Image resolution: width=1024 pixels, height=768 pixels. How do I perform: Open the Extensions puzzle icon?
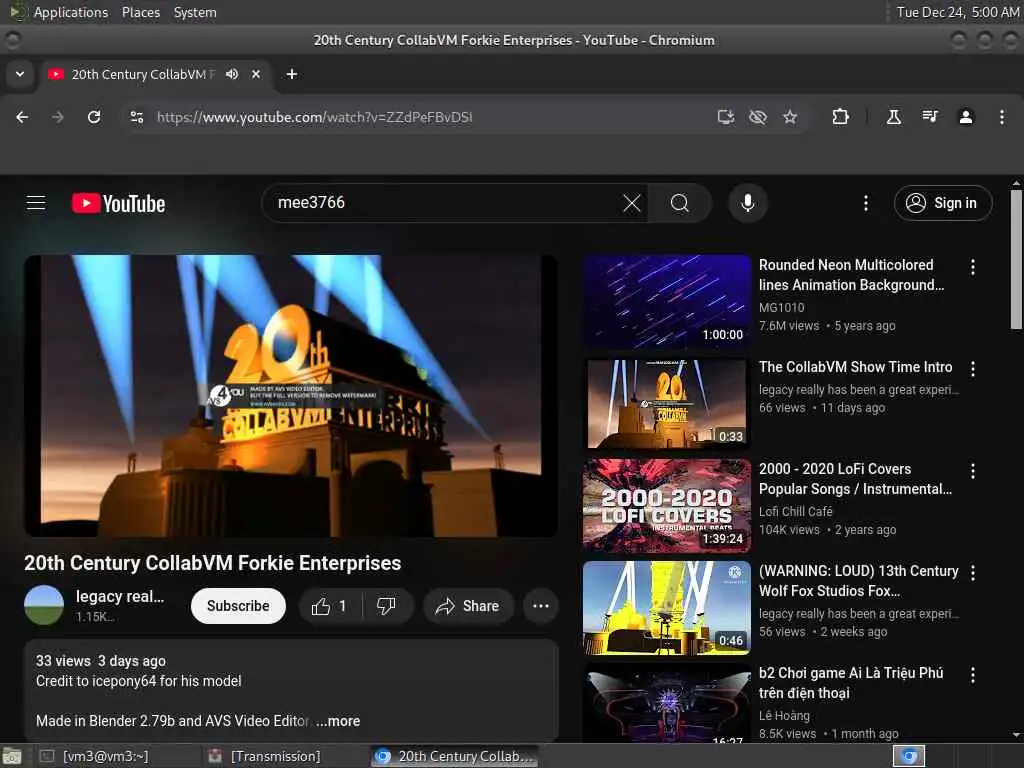(840, 117)
